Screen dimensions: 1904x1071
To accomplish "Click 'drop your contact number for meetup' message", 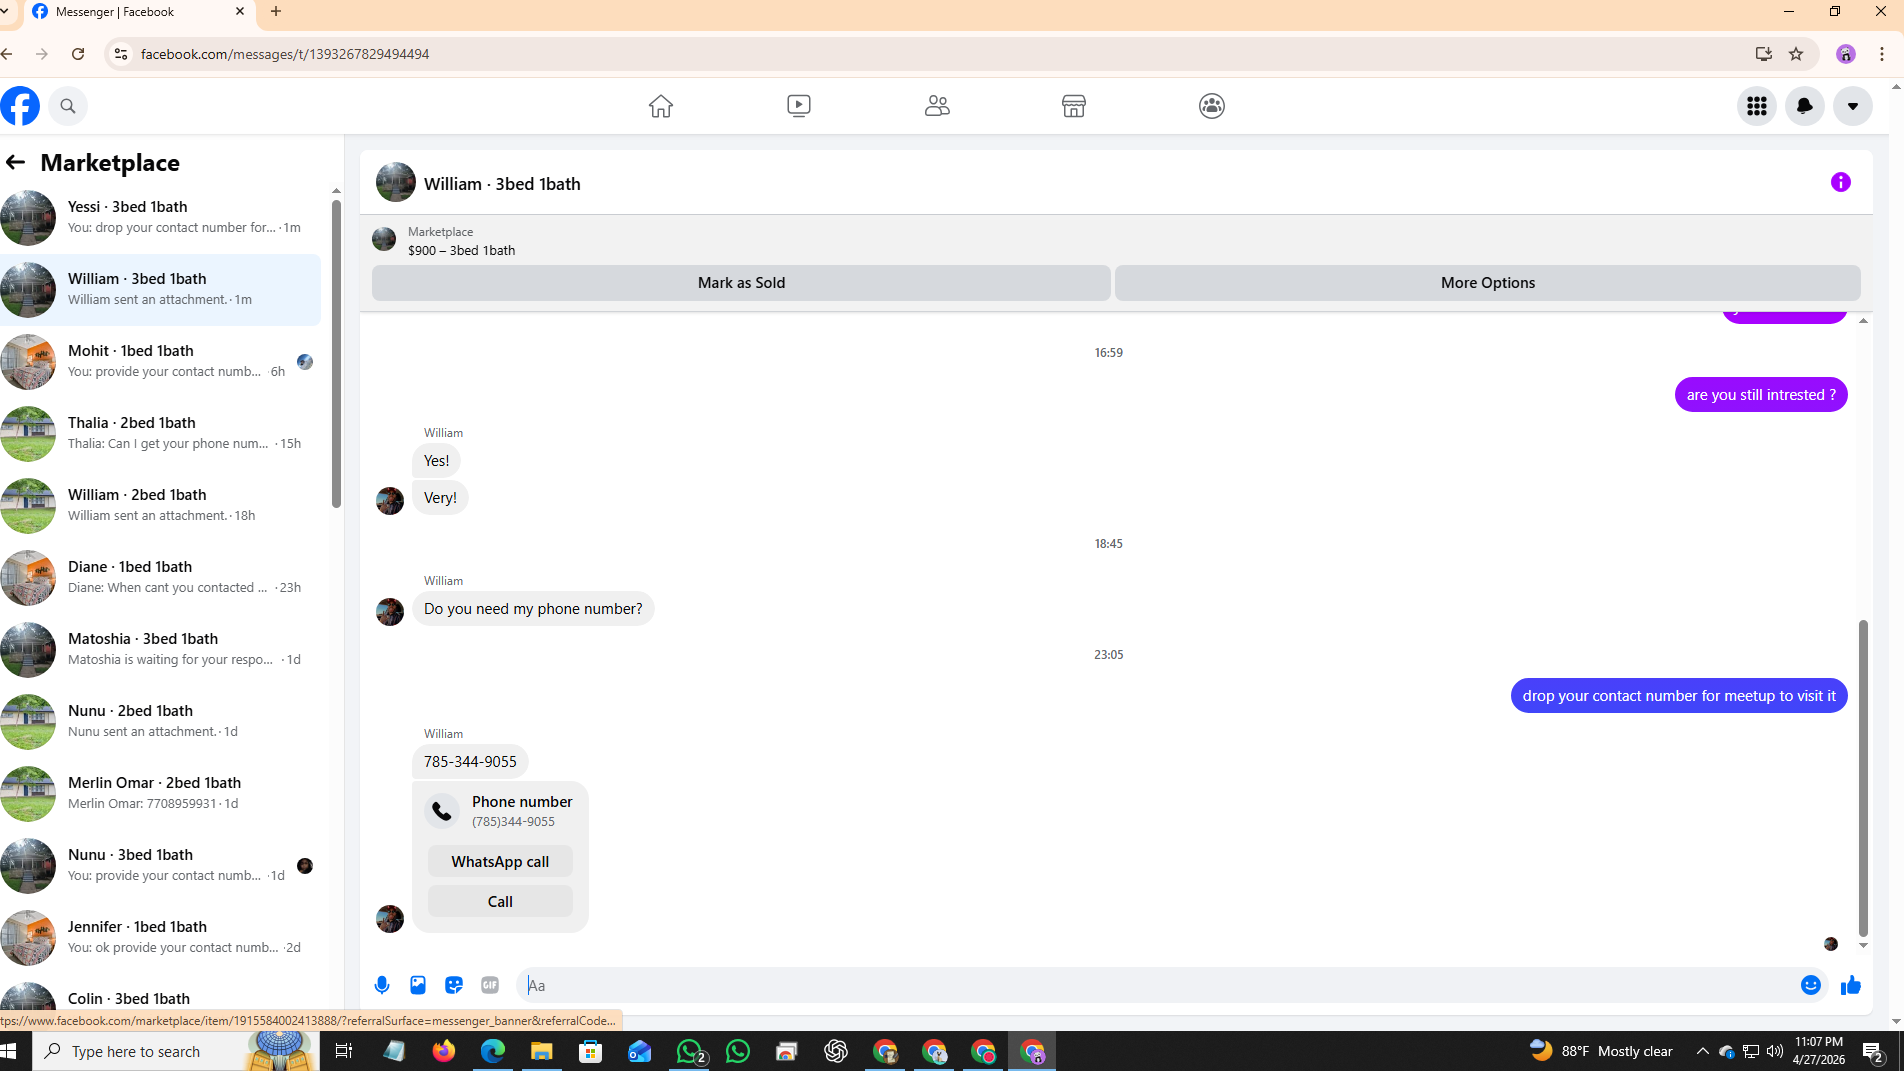I will [x=1679, y=696].
